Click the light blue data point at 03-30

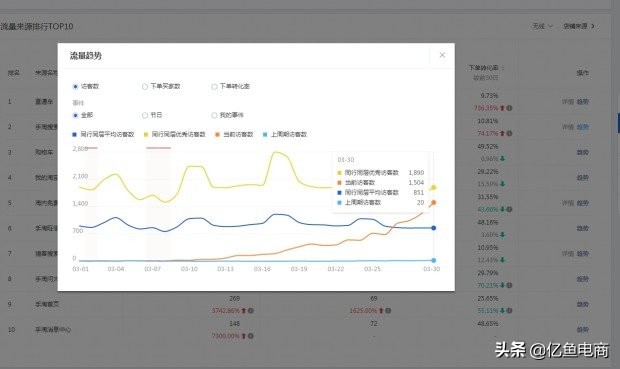(433, 260)
